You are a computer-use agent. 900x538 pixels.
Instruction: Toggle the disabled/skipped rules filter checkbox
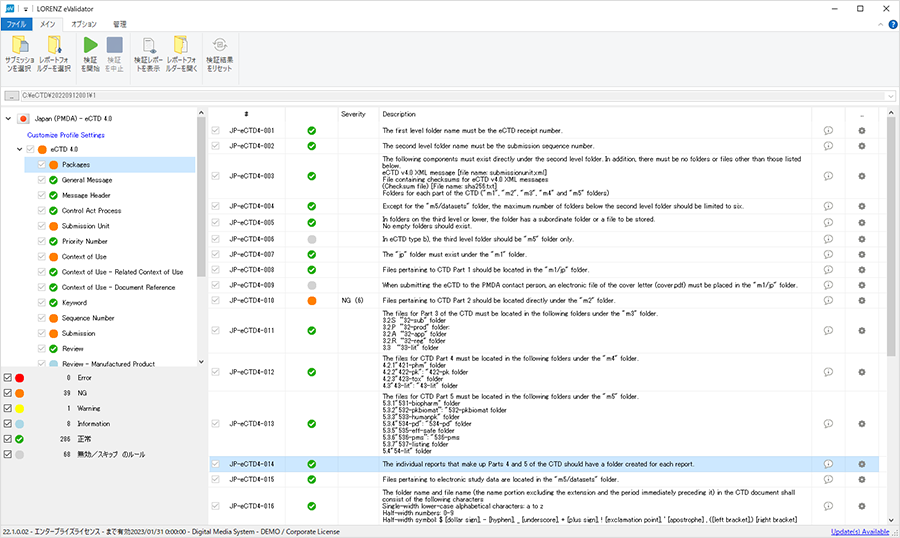click(7, 454)
